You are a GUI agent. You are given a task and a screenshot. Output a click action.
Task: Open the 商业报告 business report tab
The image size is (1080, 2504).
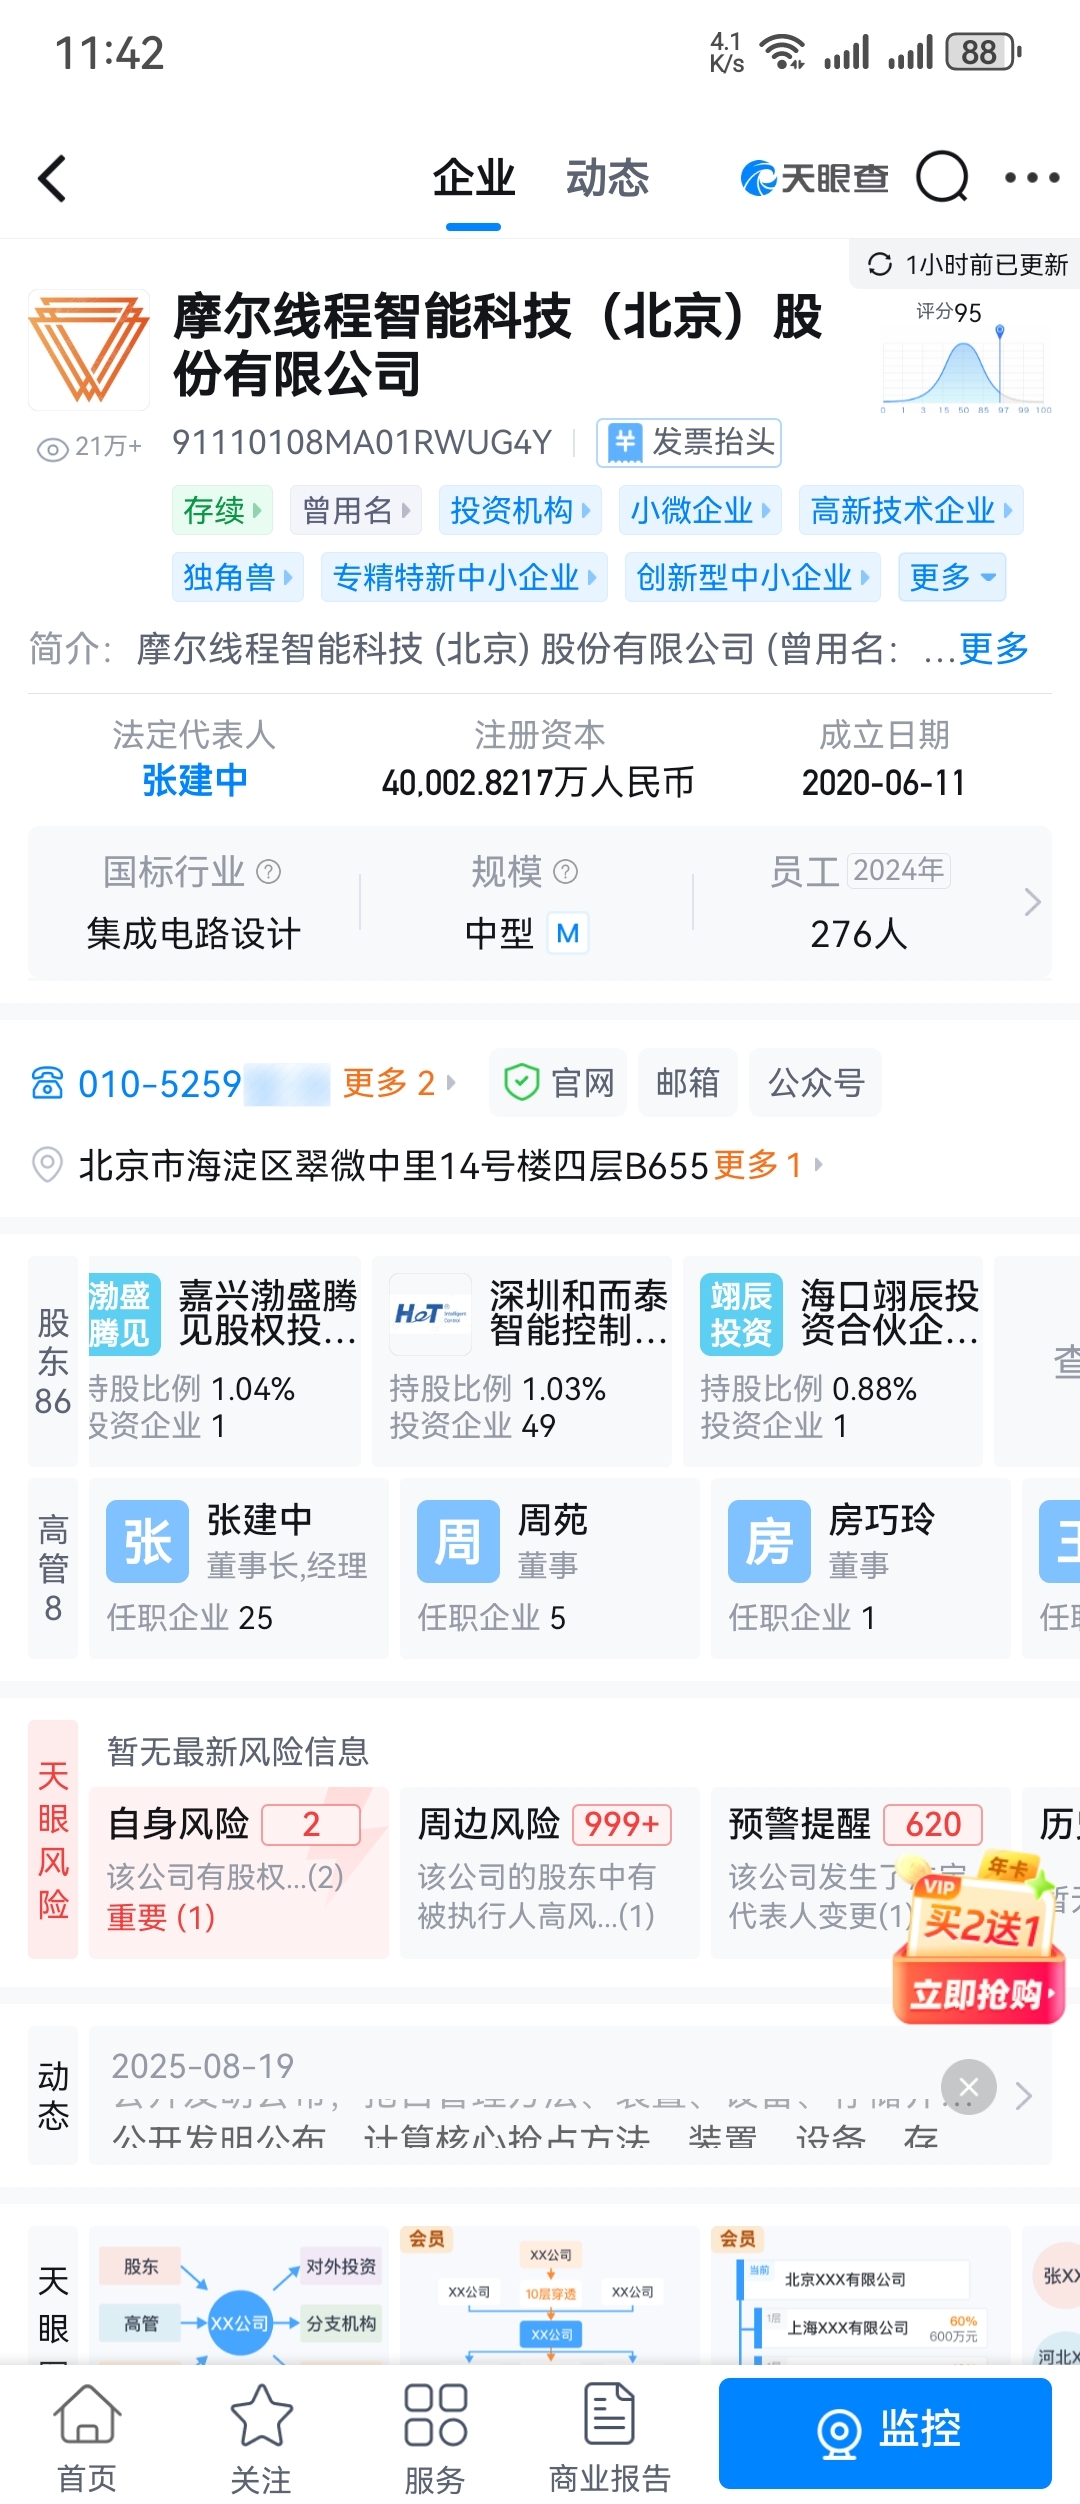click(610, 2436)
